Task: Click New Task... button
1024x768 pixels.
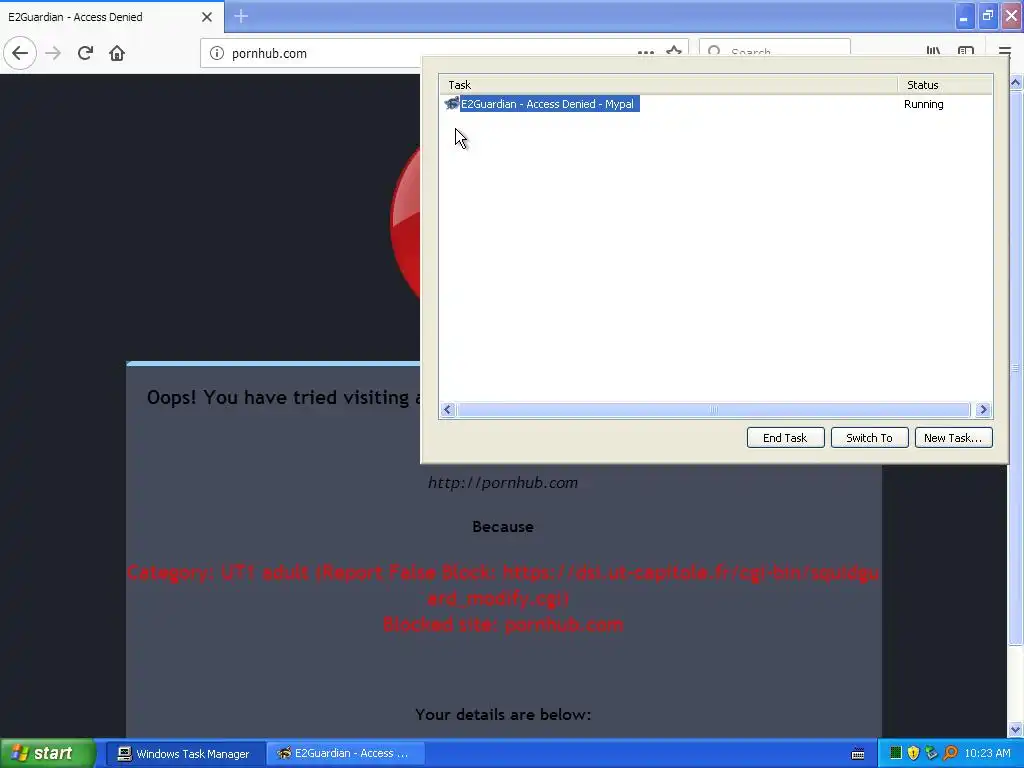Action: point(953,438)
